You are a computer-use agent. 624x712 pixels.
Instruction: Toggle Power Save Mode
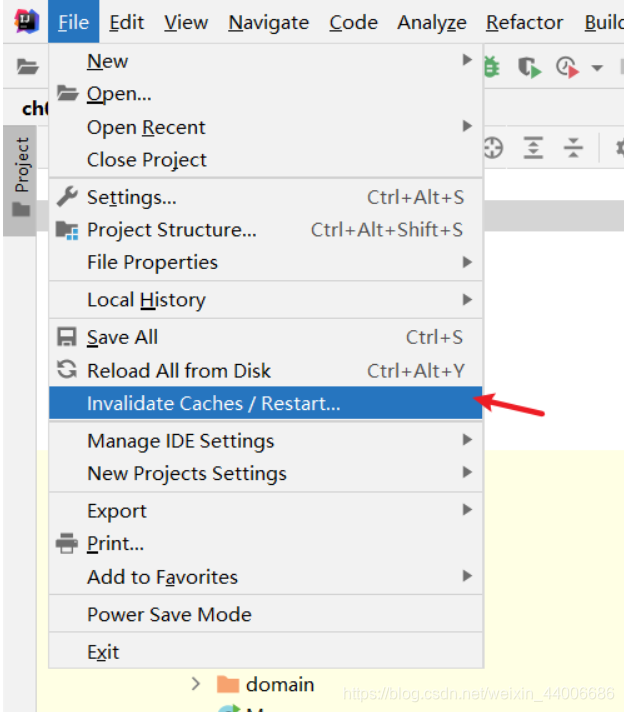266,614
